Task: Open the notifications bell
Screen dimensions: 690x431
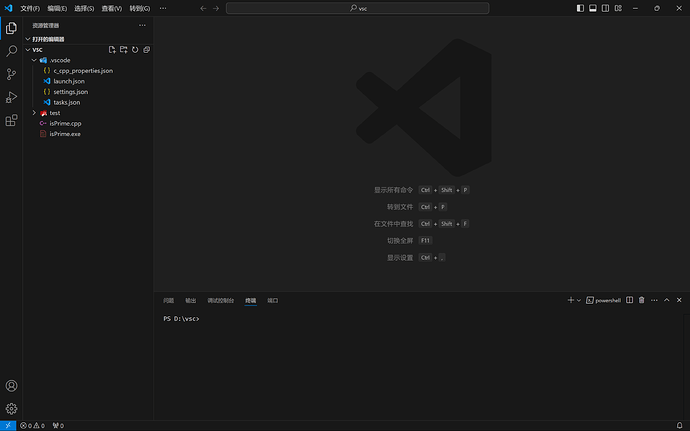Action: tap(679, 426)
